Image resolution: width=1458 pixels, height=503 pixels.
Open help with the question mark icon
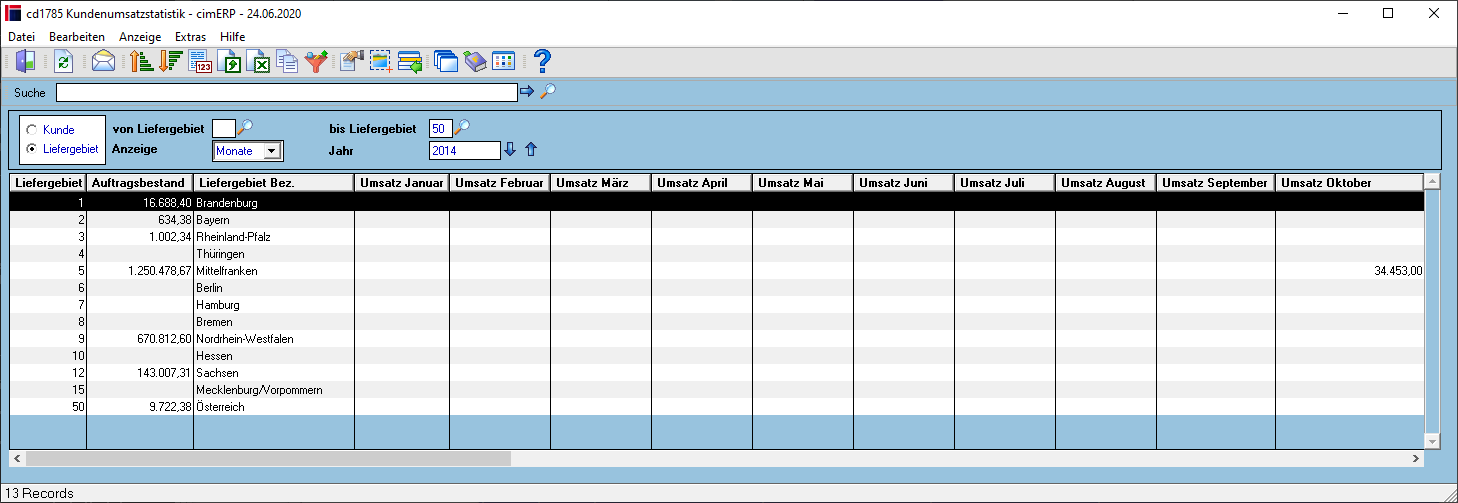coord(542,62)
